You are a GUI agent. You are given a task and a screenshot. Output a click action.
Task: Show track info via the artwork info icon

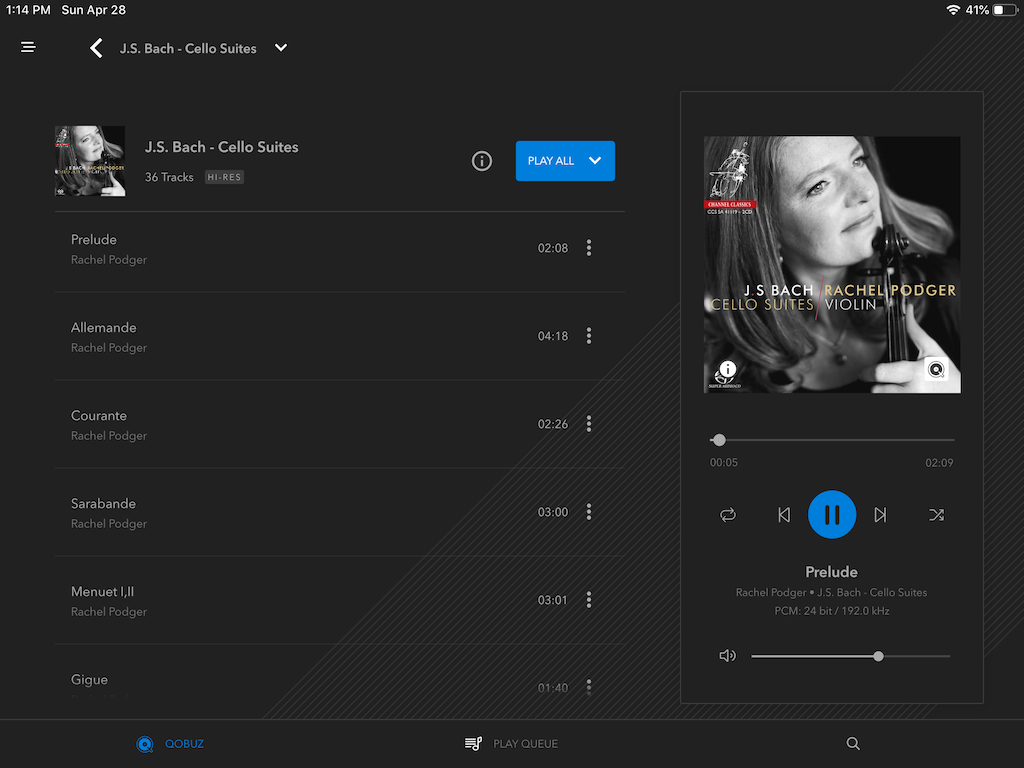click(x=728, y=370)
